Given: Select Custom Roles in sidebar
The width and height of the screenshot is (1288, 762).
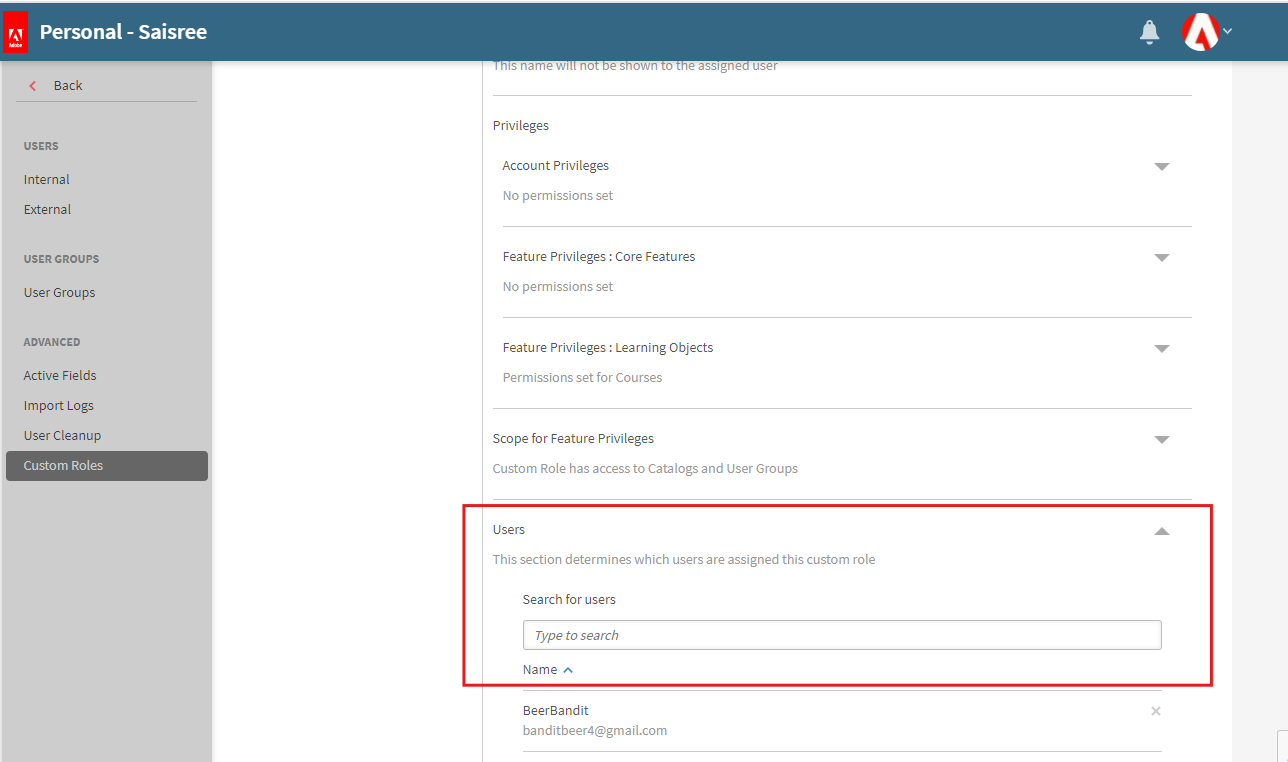Looking at the screenshot, I should [x=64, y=466].
